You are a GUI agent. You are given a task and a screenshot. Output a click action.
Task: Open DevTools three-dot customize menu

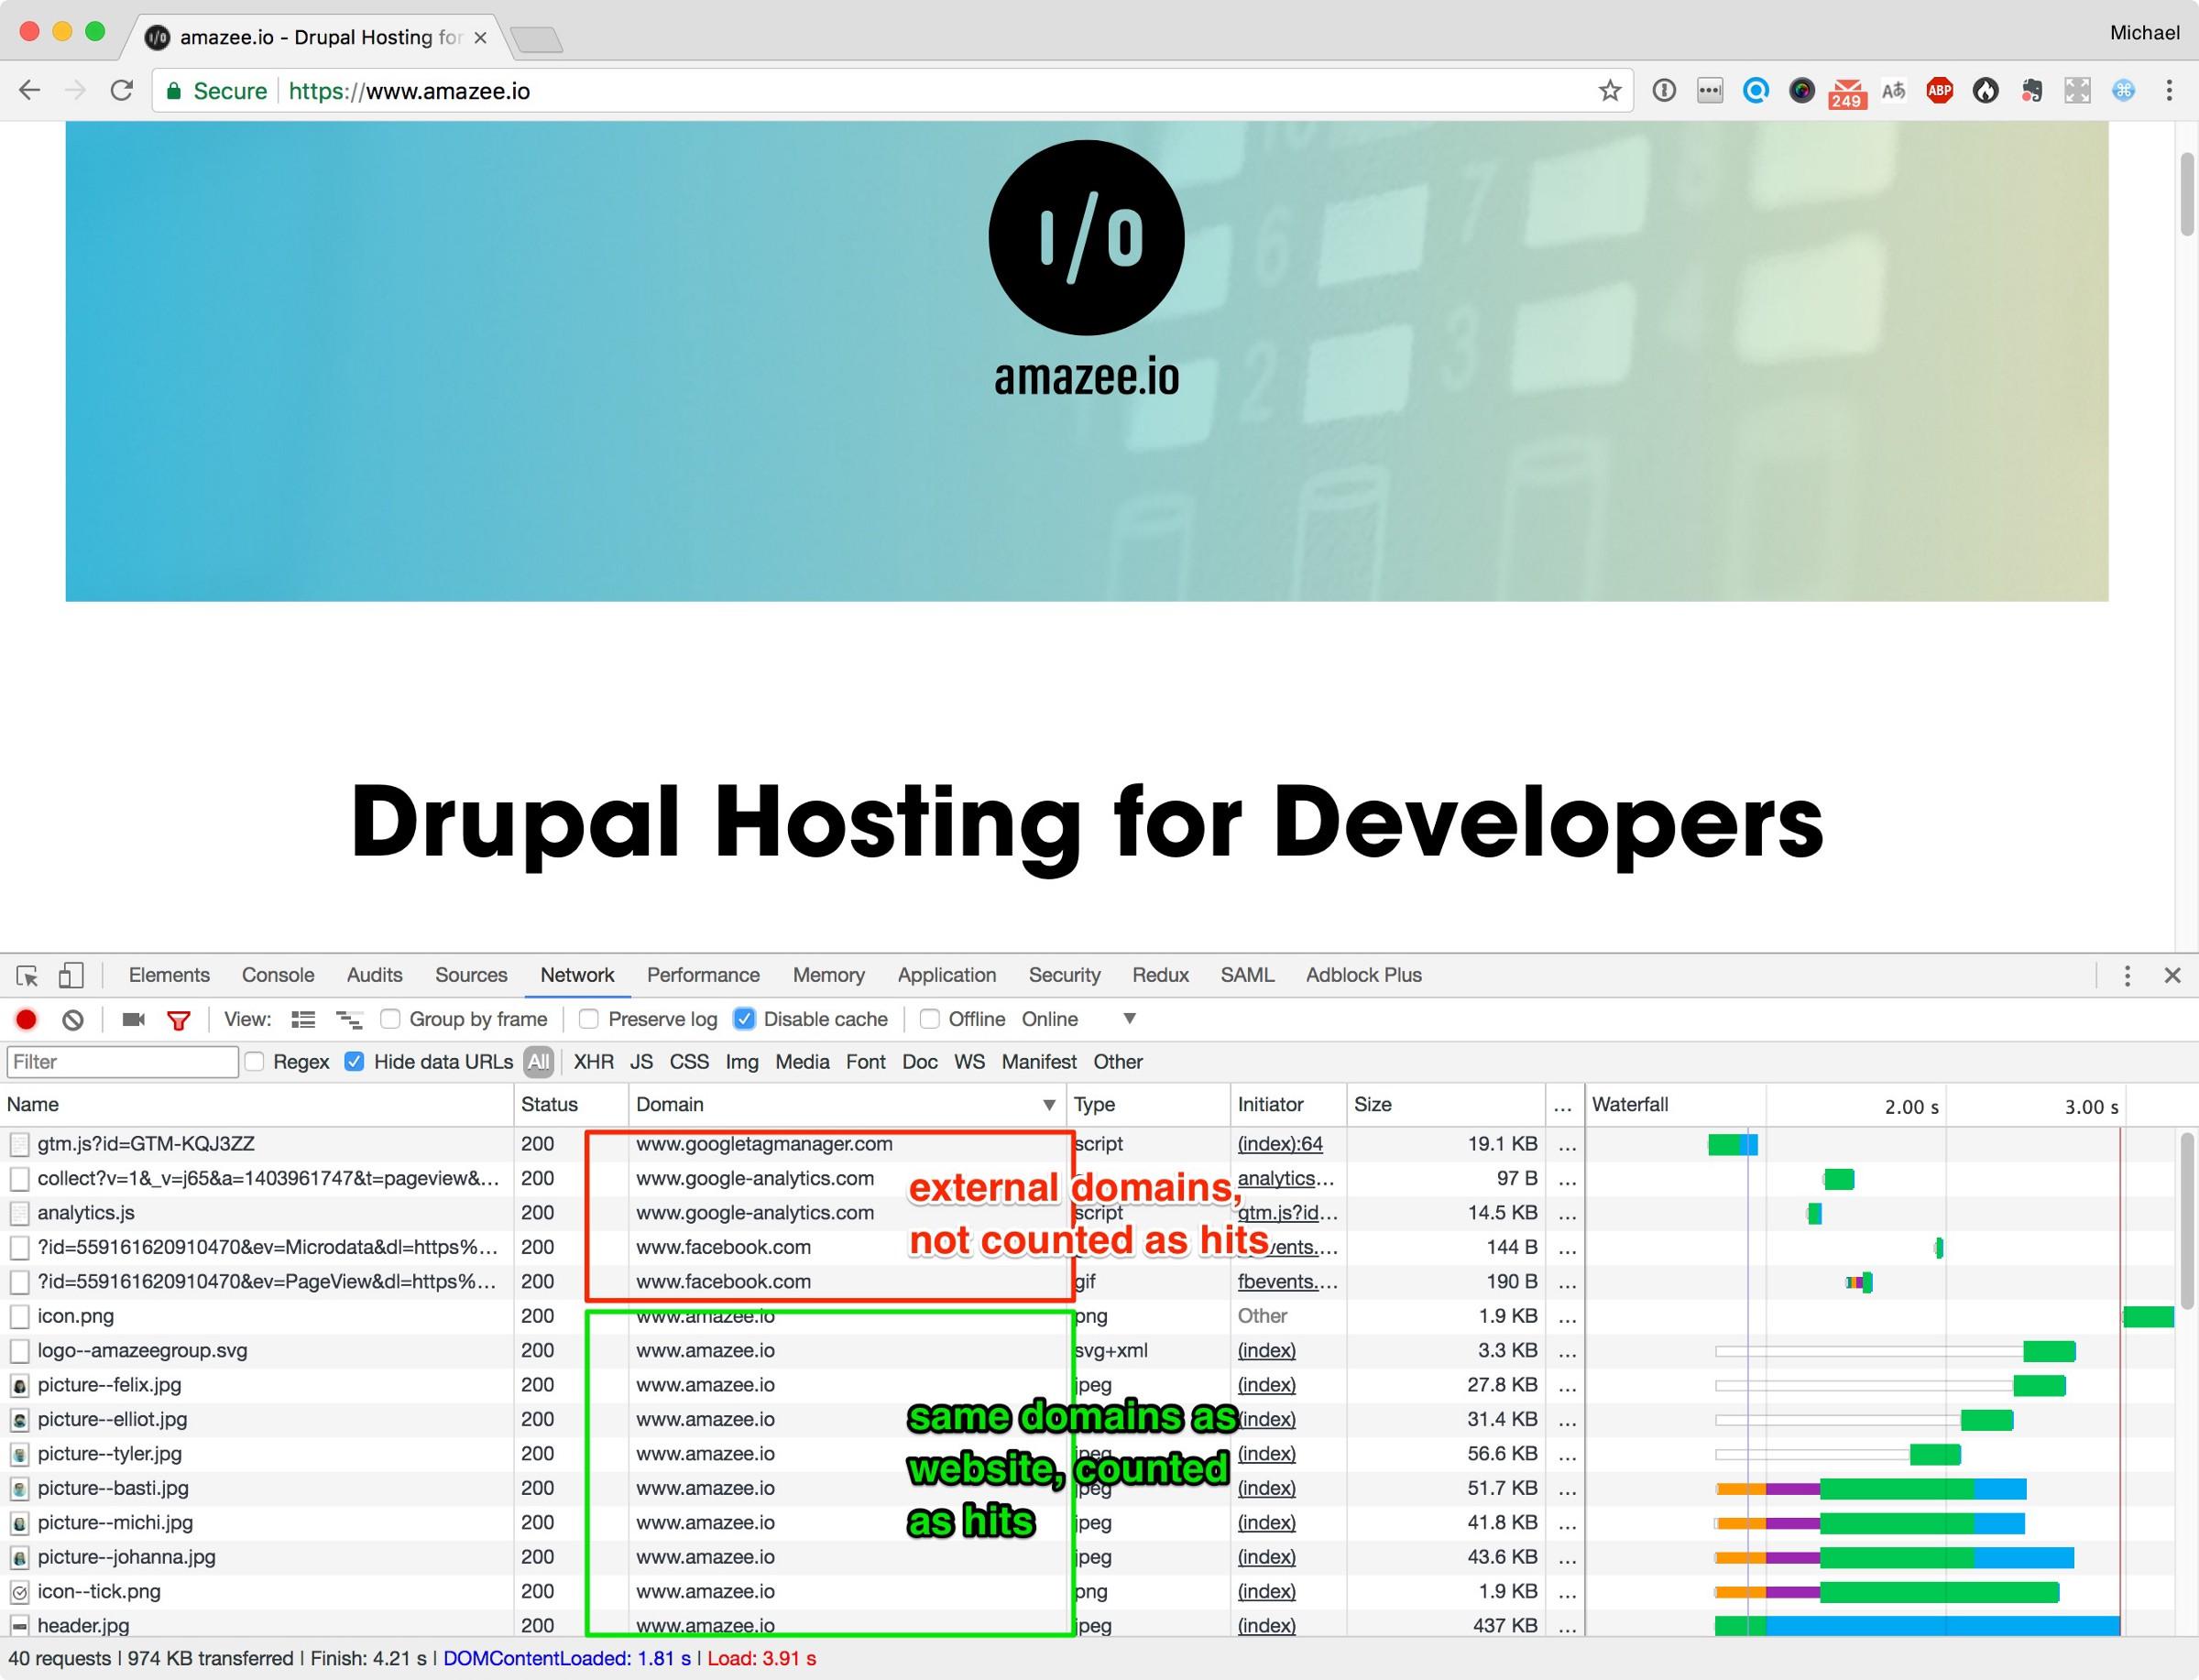tap(2127, 975)
